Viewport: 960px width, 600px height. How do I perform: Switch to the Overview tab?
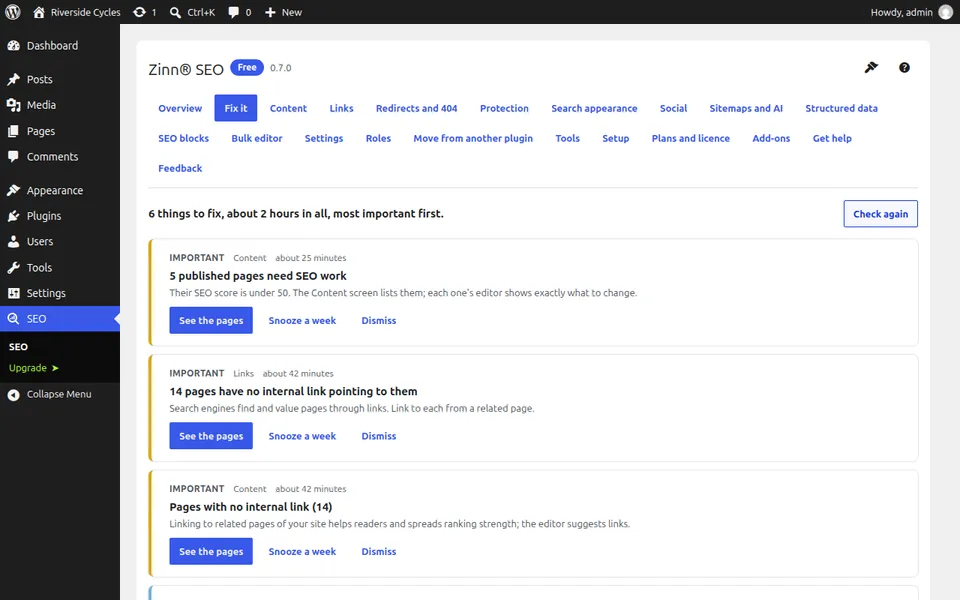click(x=180, y=108)
